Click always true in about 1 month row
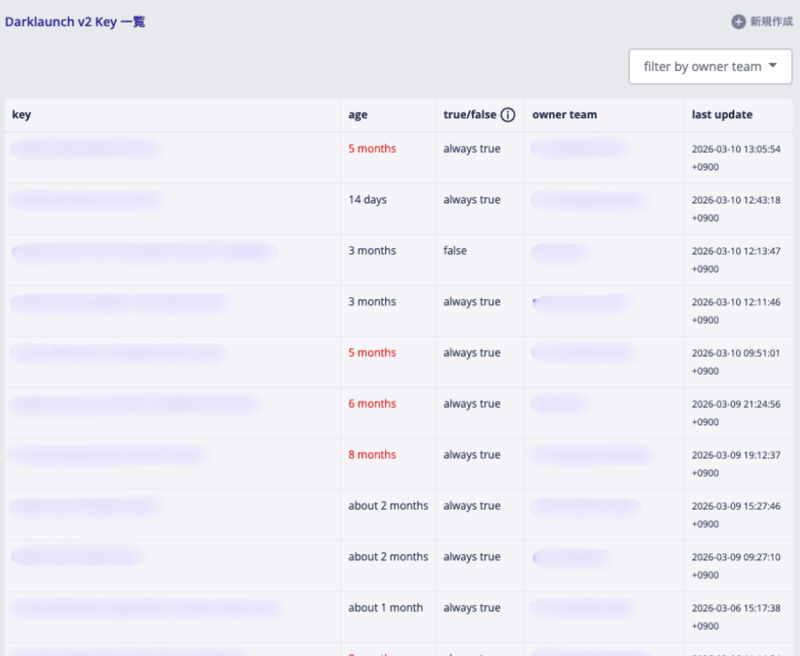Image resolution: width=800 pixels, height=656 pixels. tap(471, 608)
